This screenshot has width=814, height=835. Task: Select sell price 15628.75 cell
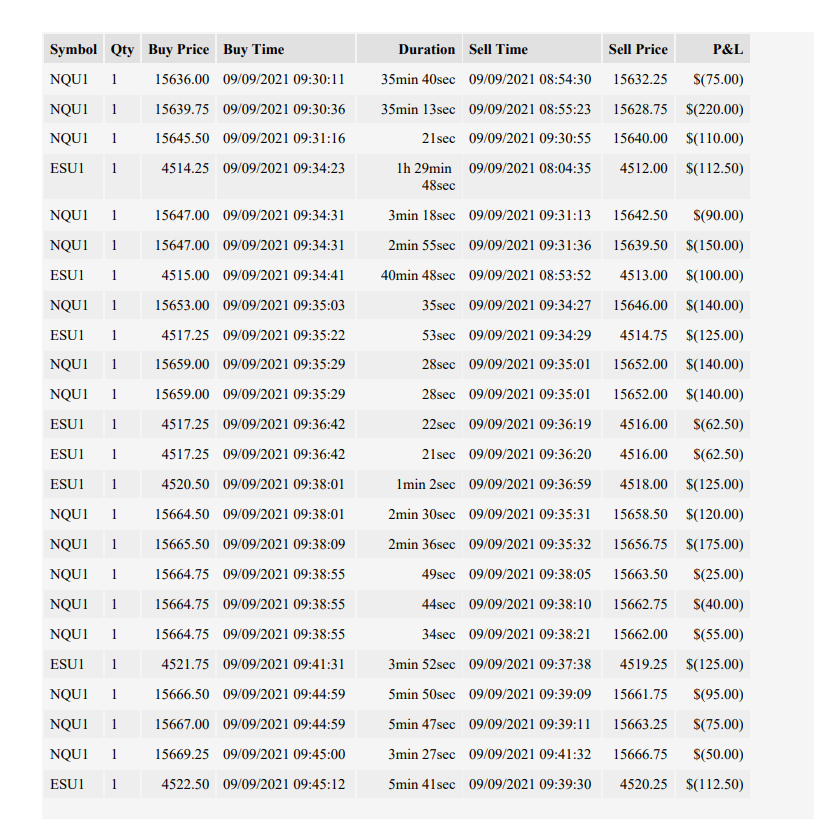pyautogui.click(x=638, y=109)
